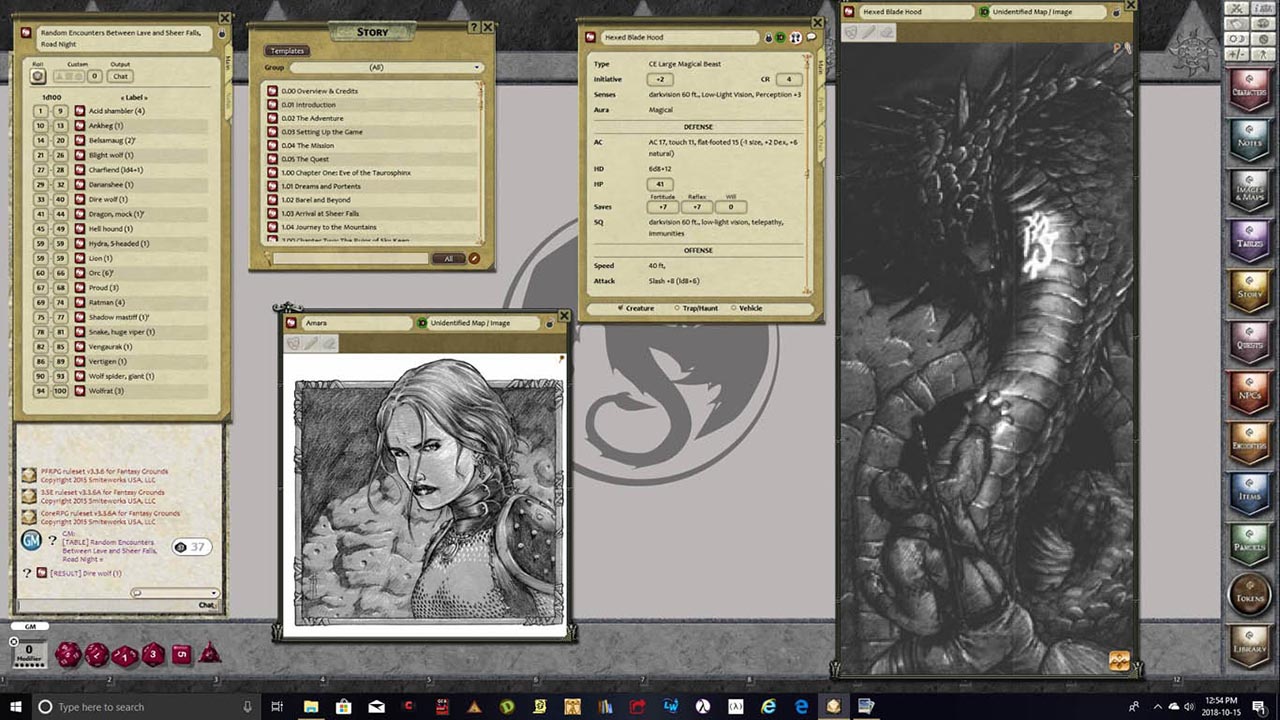Click the speech bubble toggle on Hexed Blade Hood header
1280x720 pixels.
[812, 37]
